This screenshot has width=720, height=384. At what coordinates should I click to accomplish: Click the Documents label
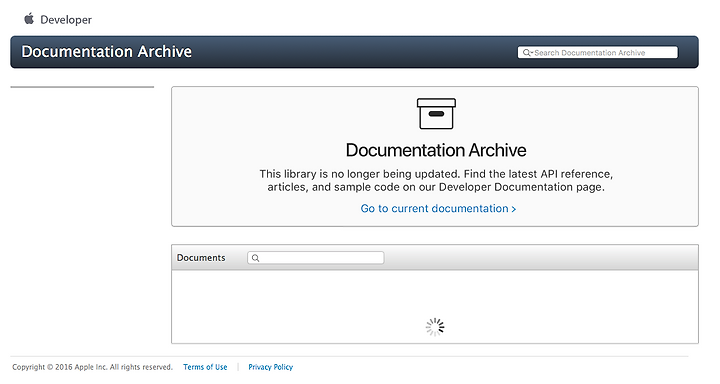tap(201, 258)
